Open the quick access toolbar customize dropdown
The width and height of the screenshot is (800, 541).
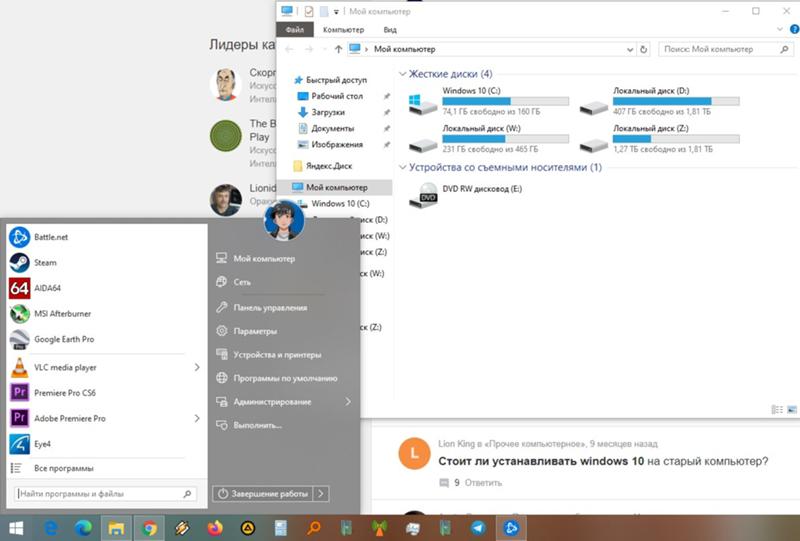(336, 11)
